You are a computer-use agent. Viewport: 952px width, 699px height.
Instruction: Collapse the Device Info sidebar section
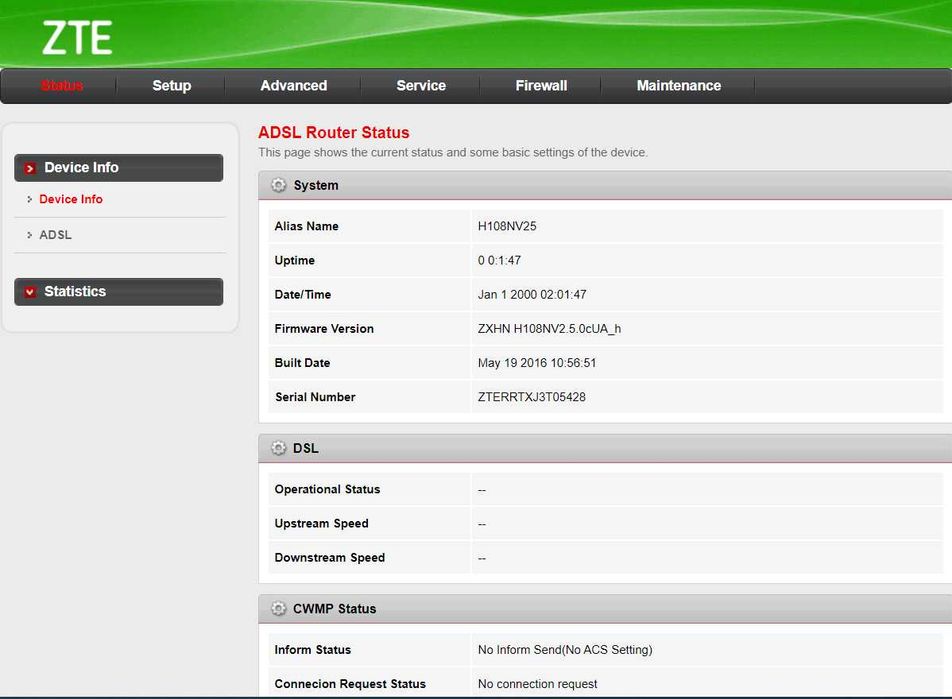118,168
